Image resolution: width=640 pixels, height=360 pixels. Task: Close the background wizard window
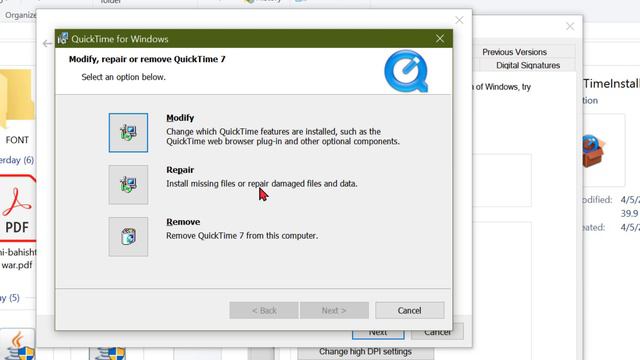tap(459, 20)
